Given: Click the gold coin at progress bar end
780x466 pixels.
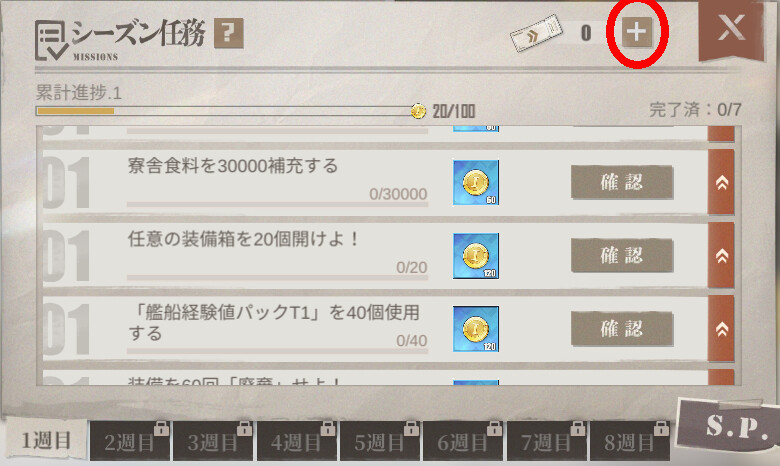Looking at the screenshot, I should [x=418, y=111].
